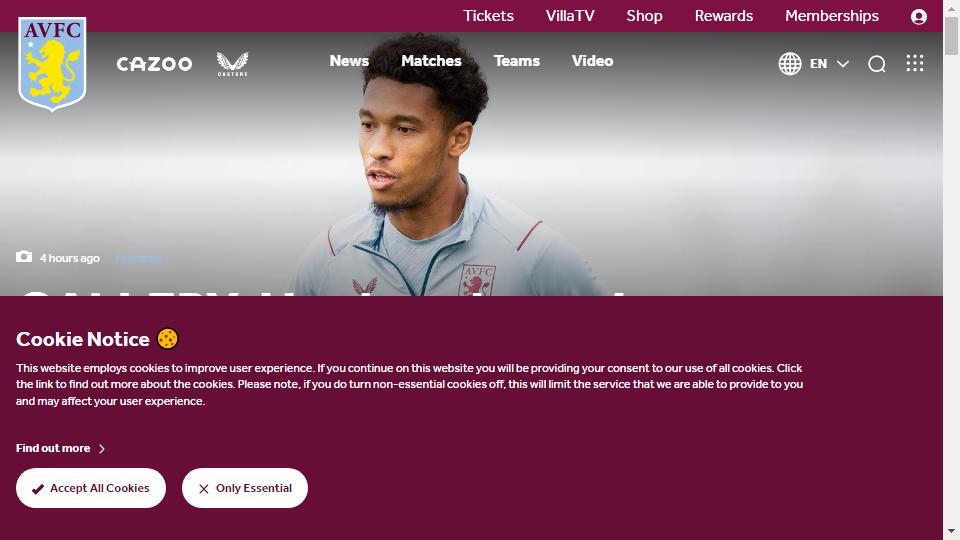Open the nine-dot grid menu icon
This screenshot has width=960, height=540.
pos(915,63)
